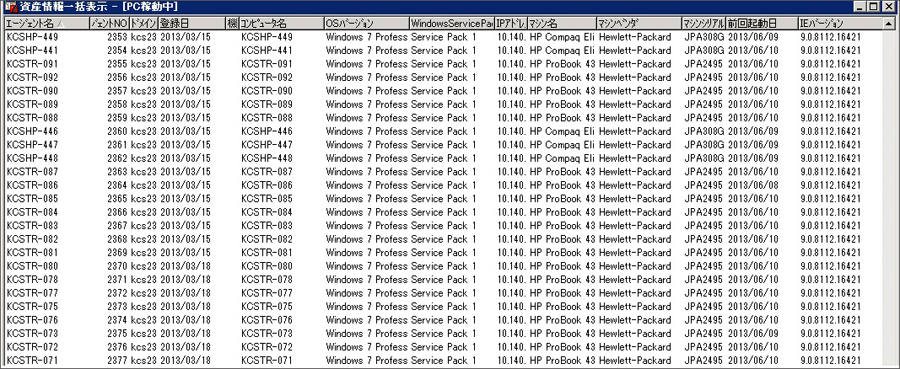900x369 pixels.
Task: Click IE version in KCSTR-090 row
Action: (830, 91)
